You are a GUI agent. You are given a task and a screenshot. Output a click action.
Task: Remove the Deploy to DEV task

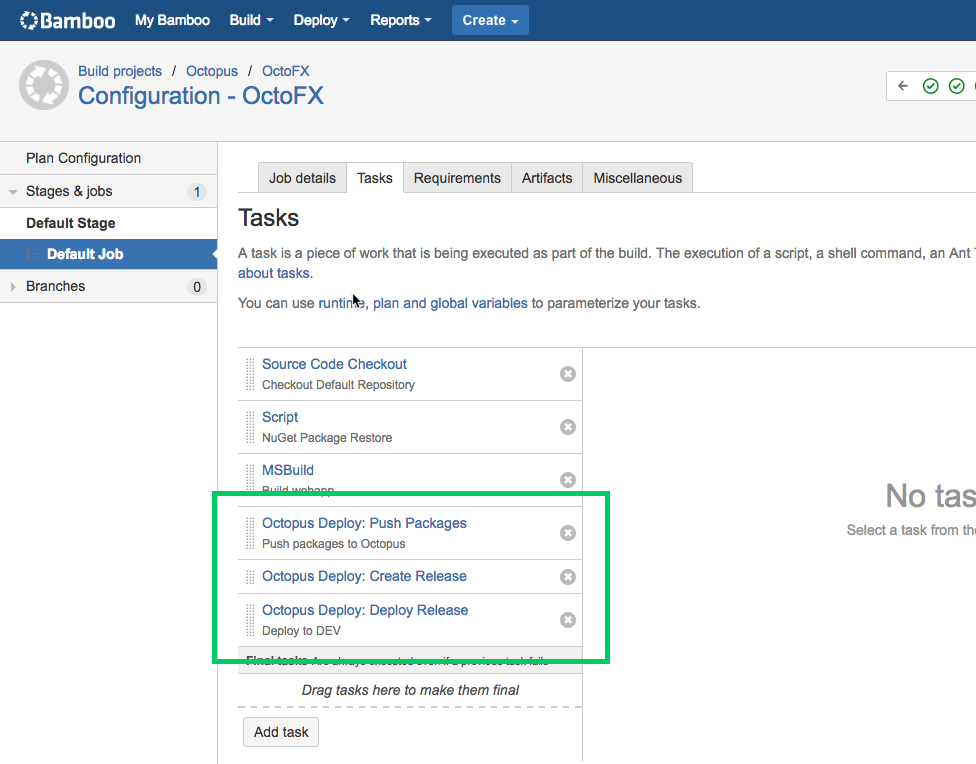tap(567, 620)
